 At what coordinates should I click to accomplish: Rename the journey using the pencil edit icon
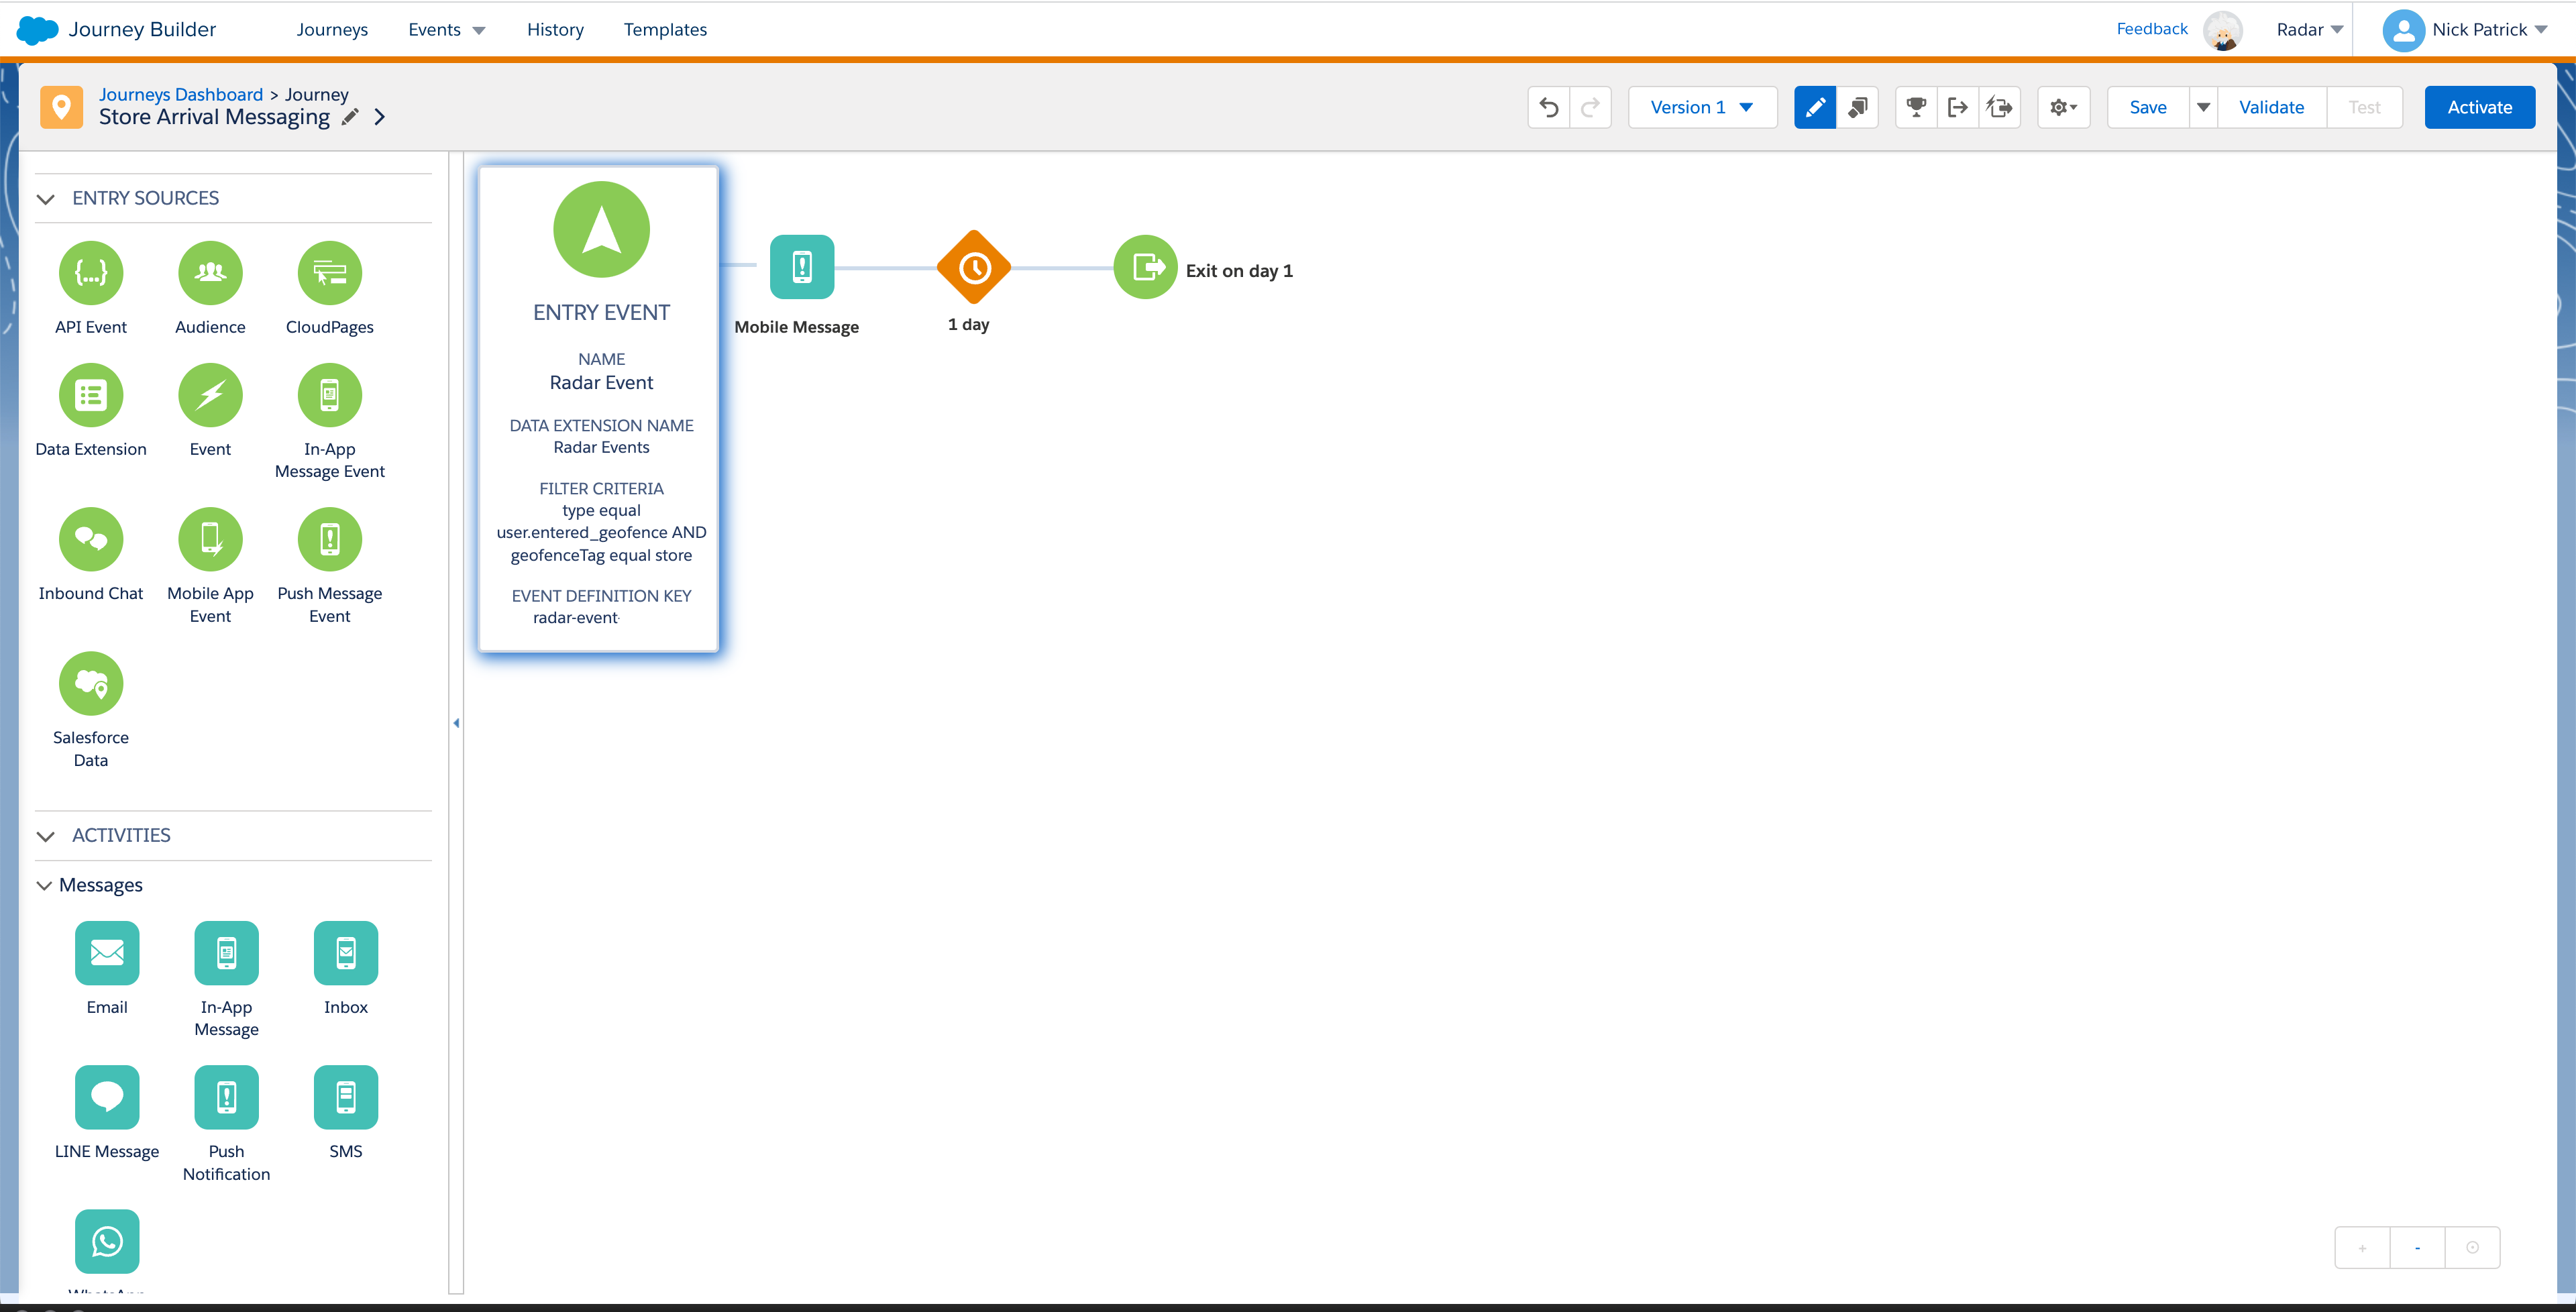349,117
